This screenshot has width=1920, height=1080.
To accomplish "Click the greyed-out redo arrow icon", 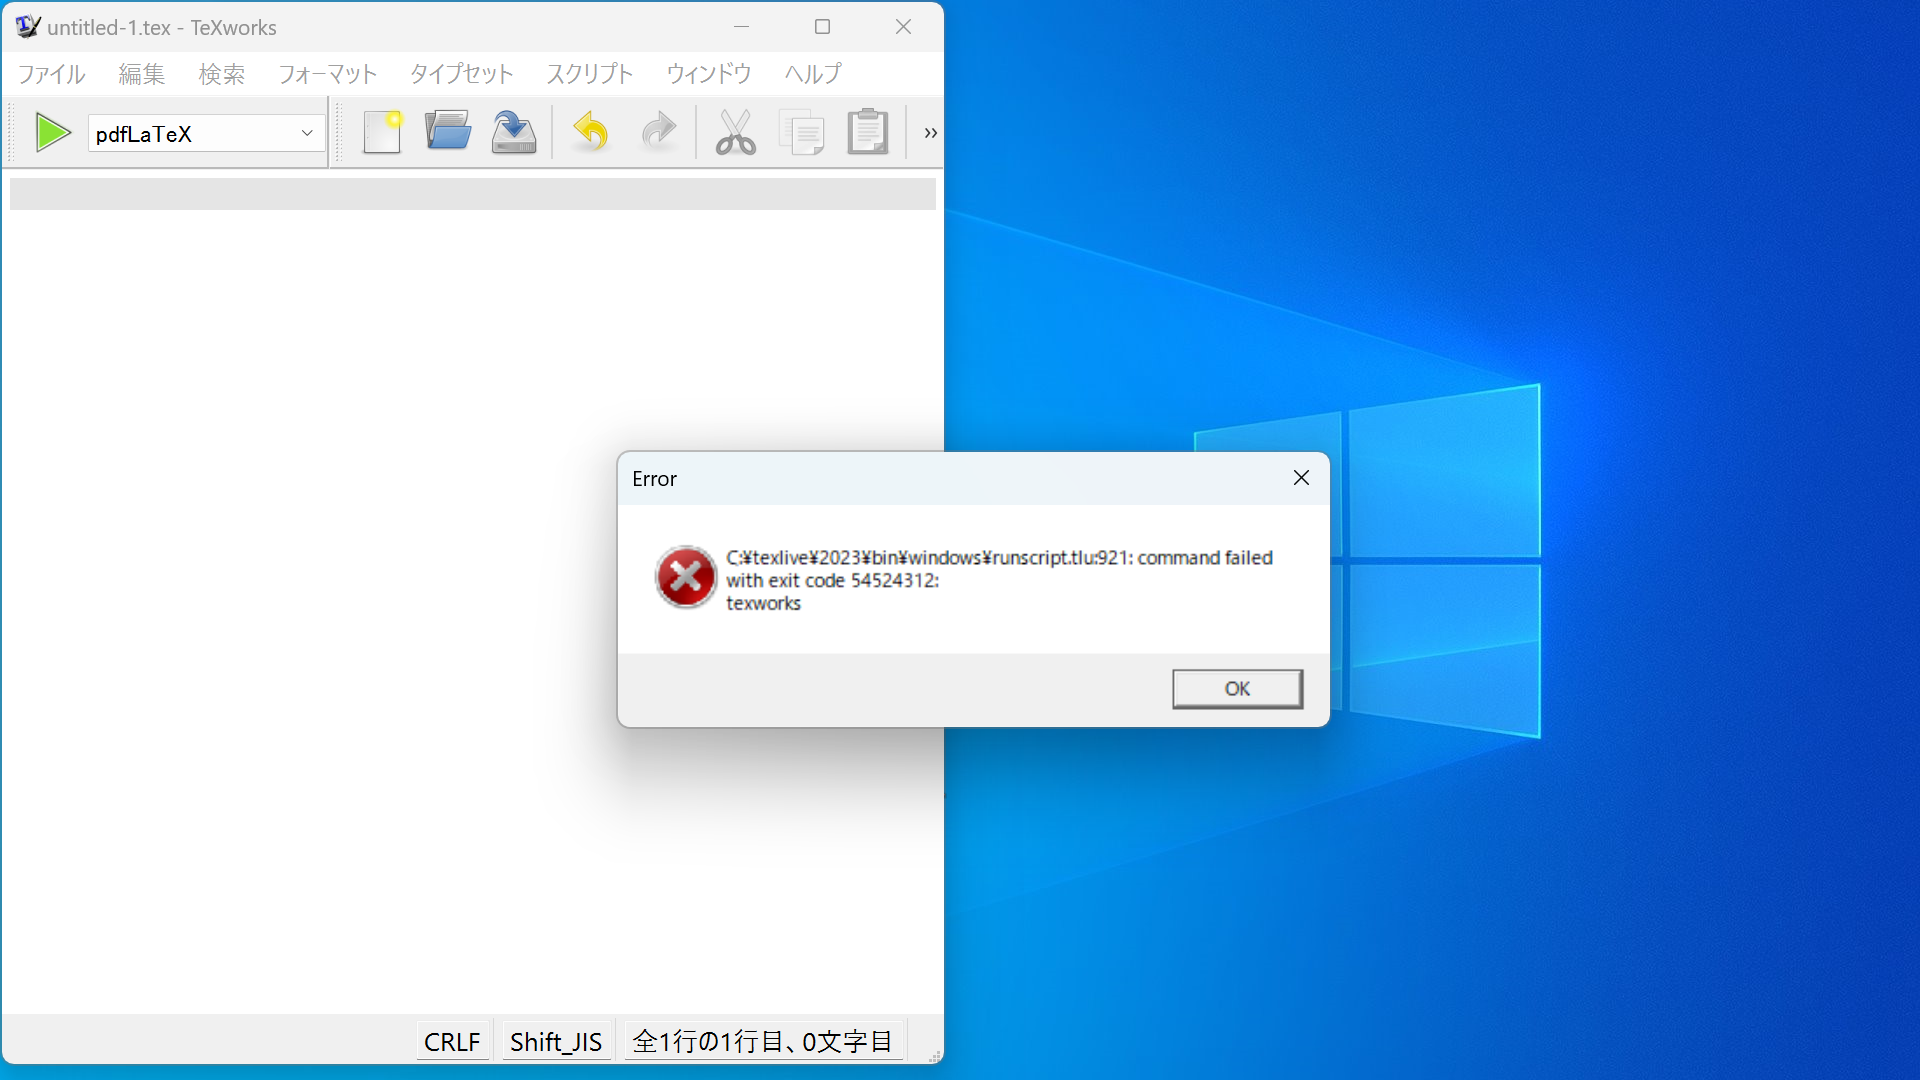I will [x=658, y=132].
